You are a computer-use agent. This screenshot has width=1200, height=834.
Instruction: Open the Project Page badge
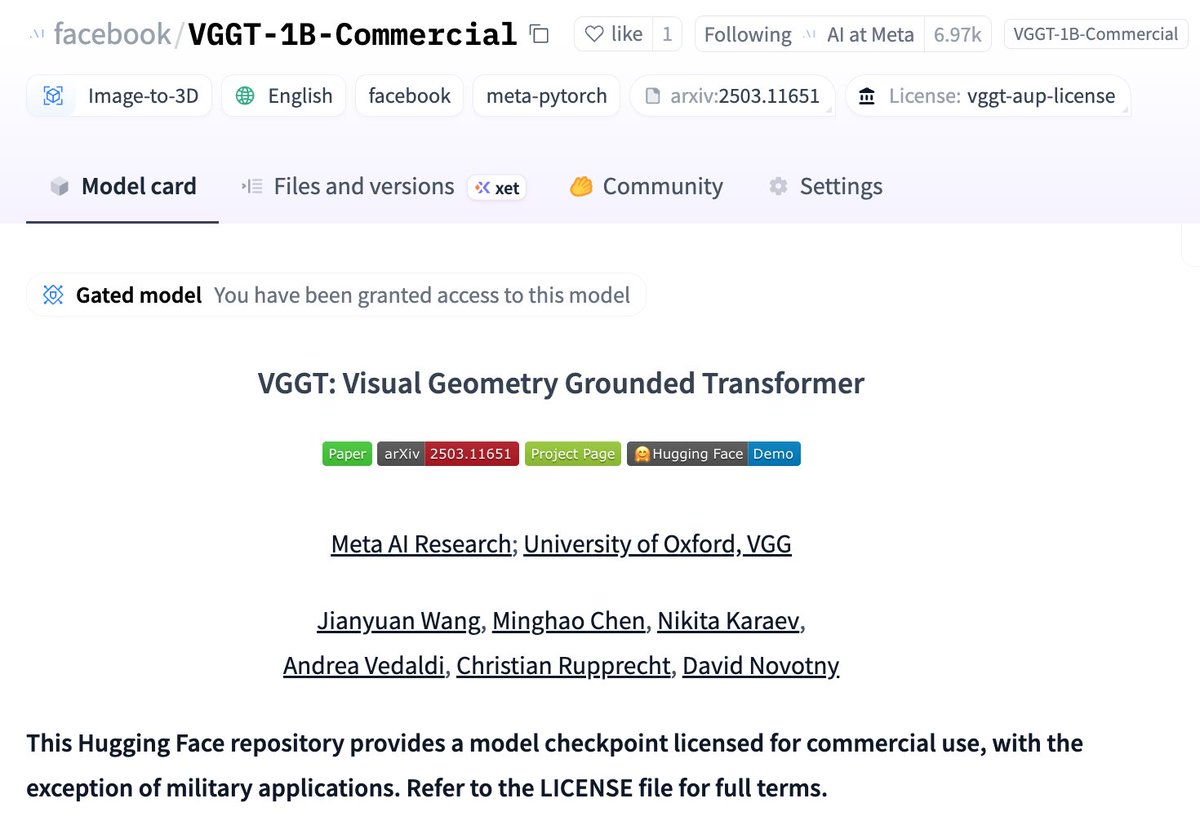pyautogui.click(x=573, y=453)
